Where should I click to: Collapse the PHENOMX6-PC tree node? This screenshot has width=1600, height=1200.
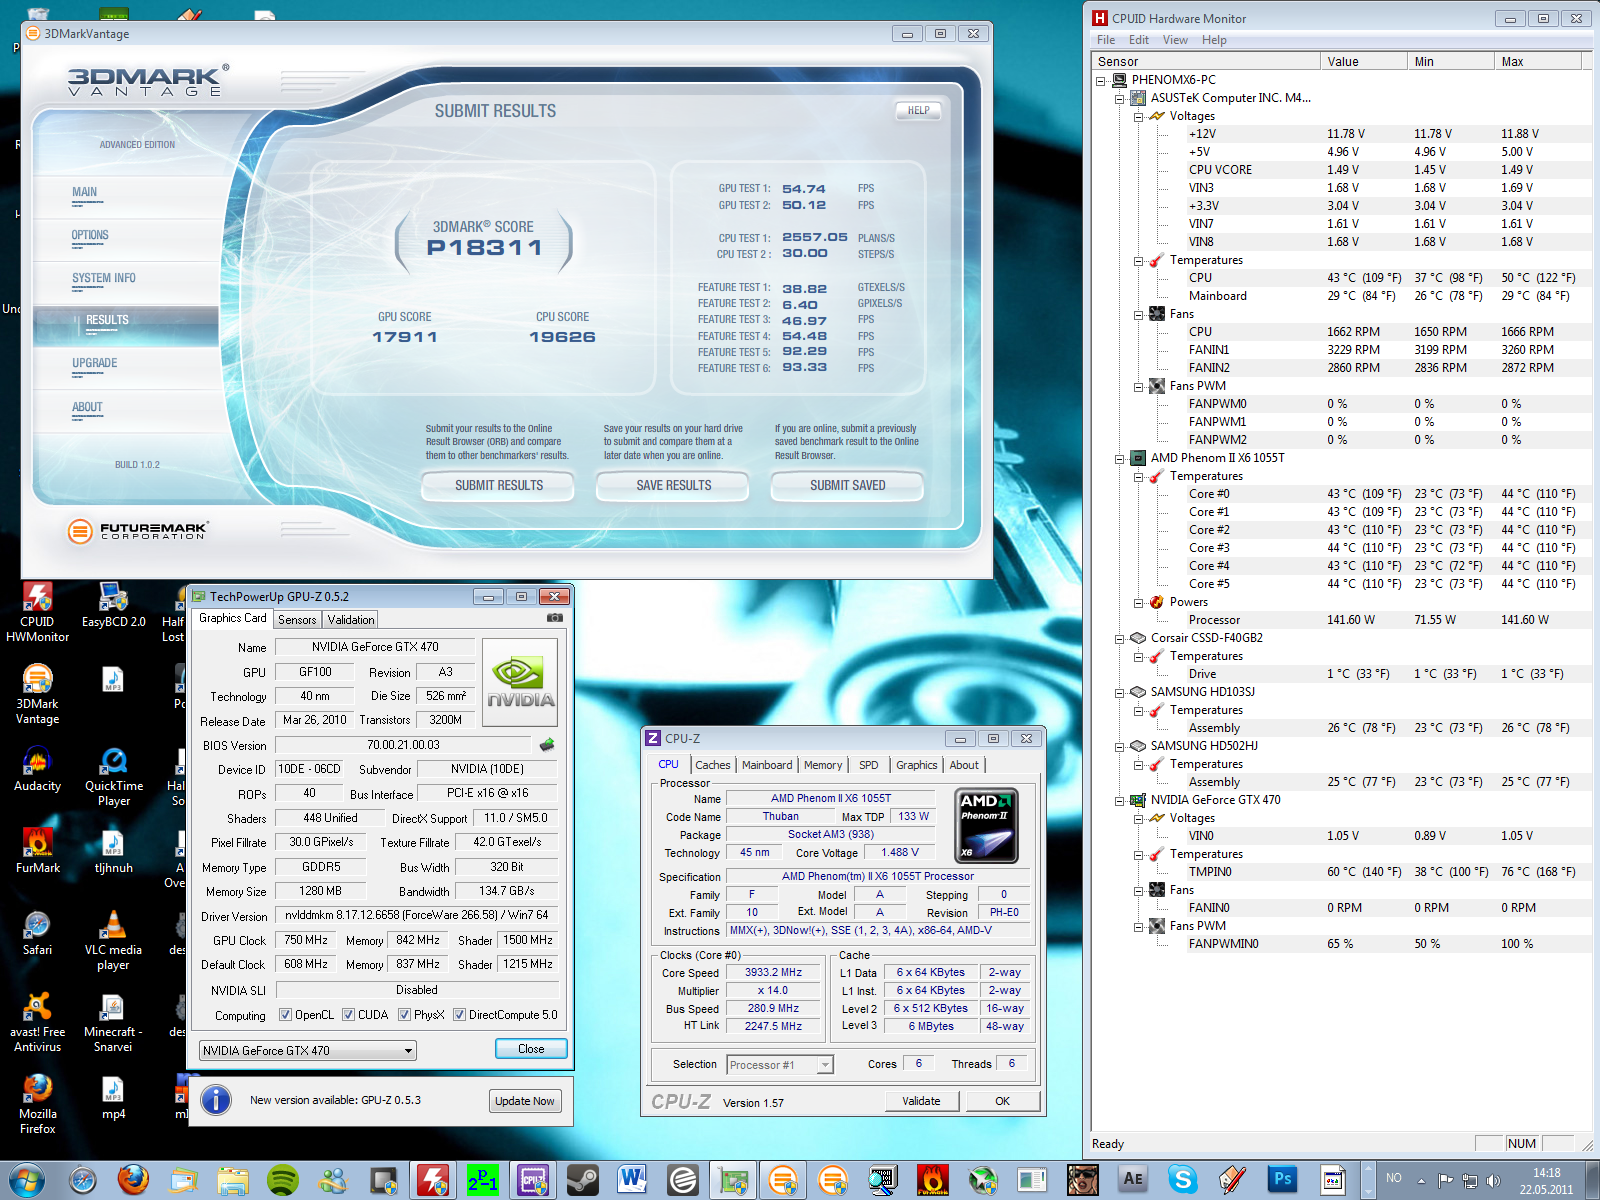(x=1101, y=80)
